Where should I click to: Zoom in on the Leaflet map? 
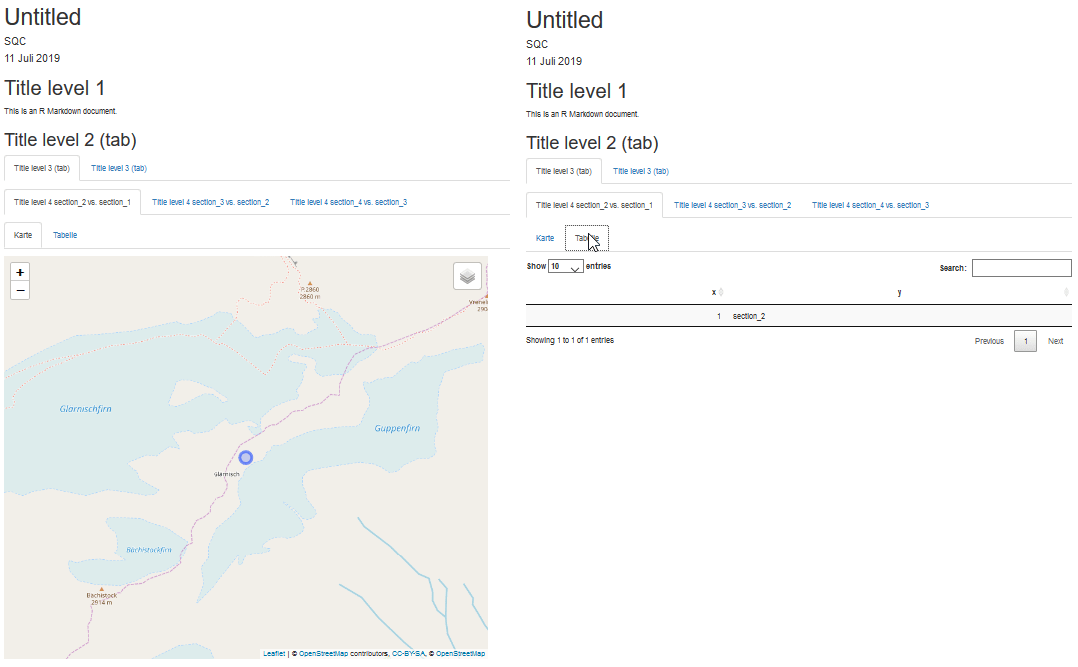point(20,272)
